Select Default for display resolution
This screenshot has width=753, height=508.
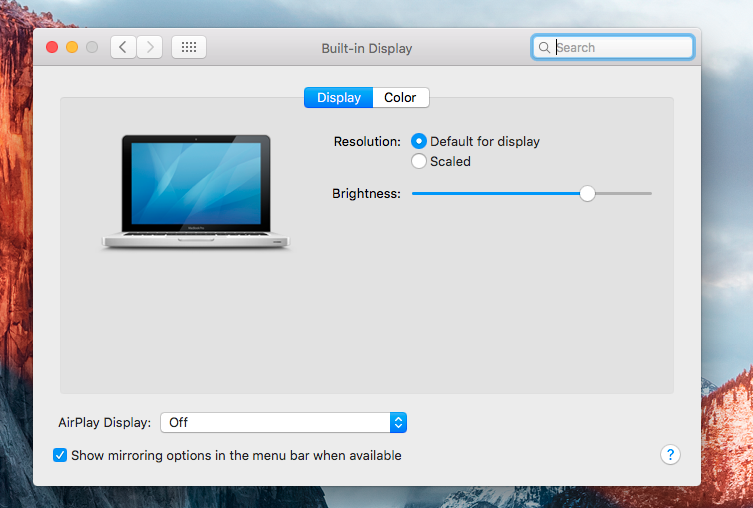click(x=419, y=142)
